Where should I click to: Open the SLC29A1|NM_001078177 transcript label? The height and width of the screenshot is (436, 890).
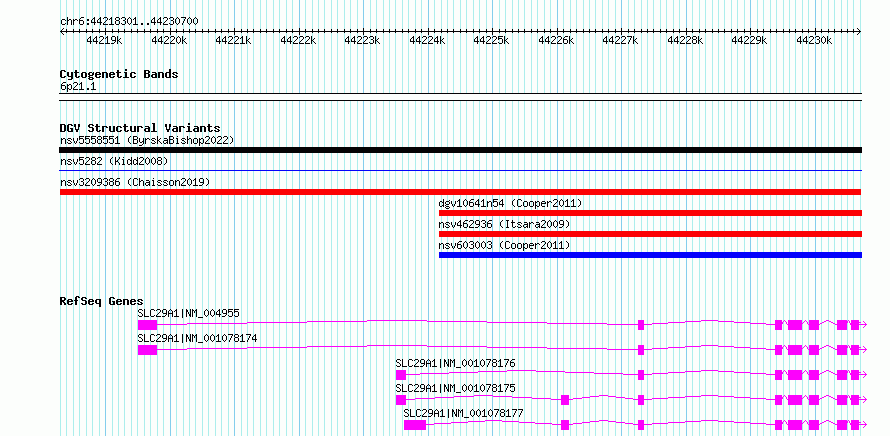463,413
